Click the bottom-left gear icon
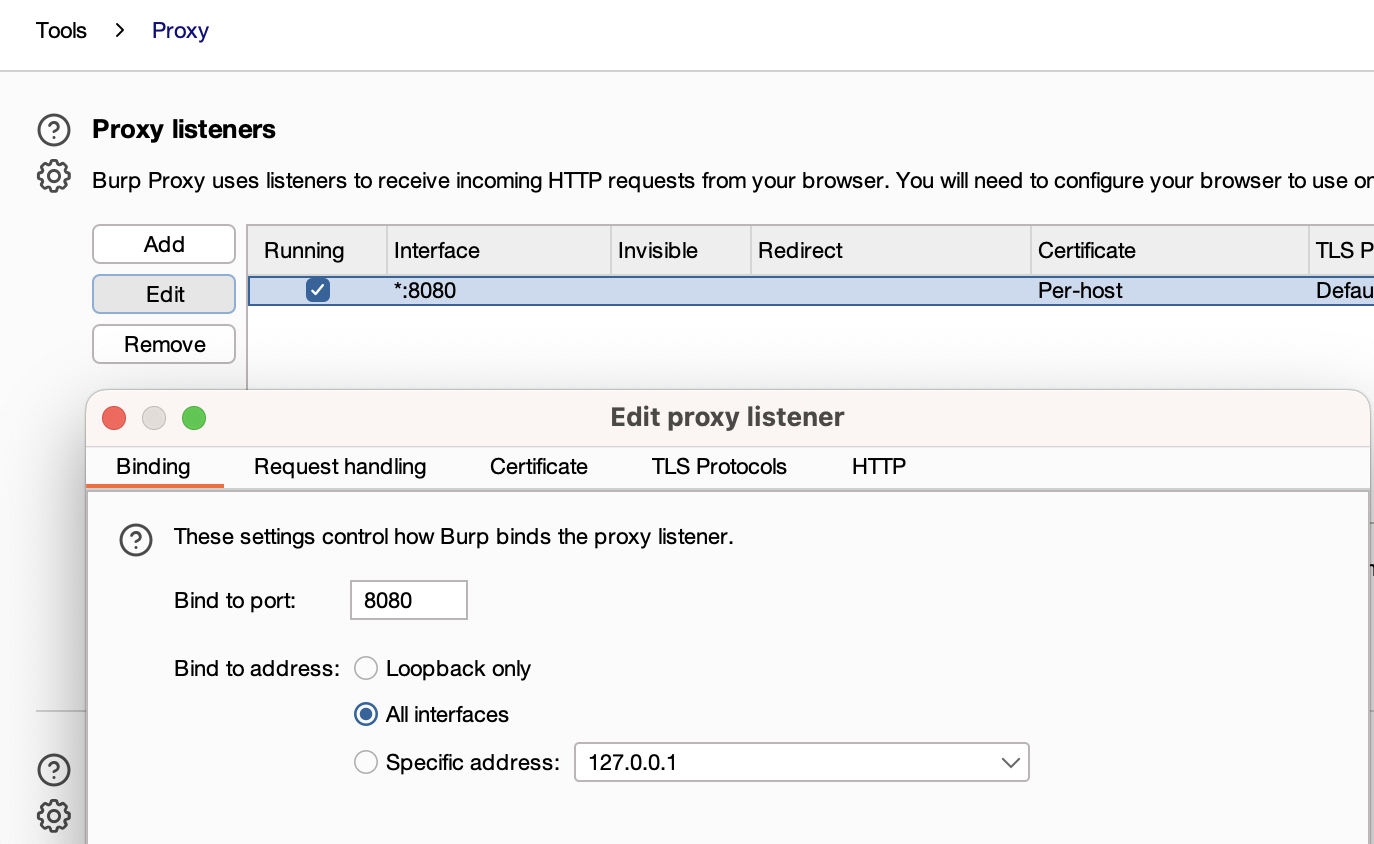This screenshot has width=1374, height=844. [x=54, y=815]
